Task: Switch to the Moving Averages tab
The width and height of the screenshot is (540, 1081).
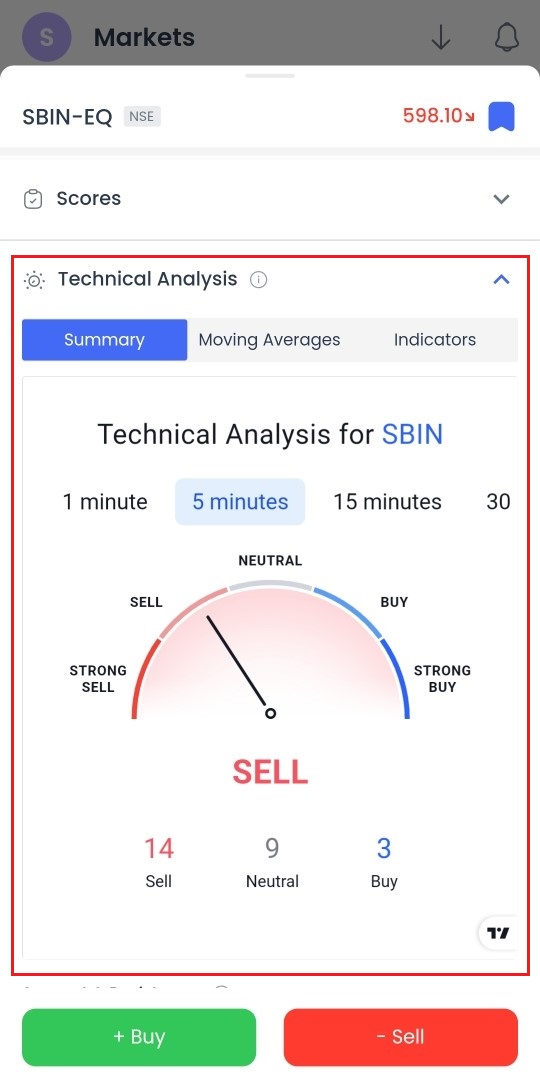Action: point(270,340)
